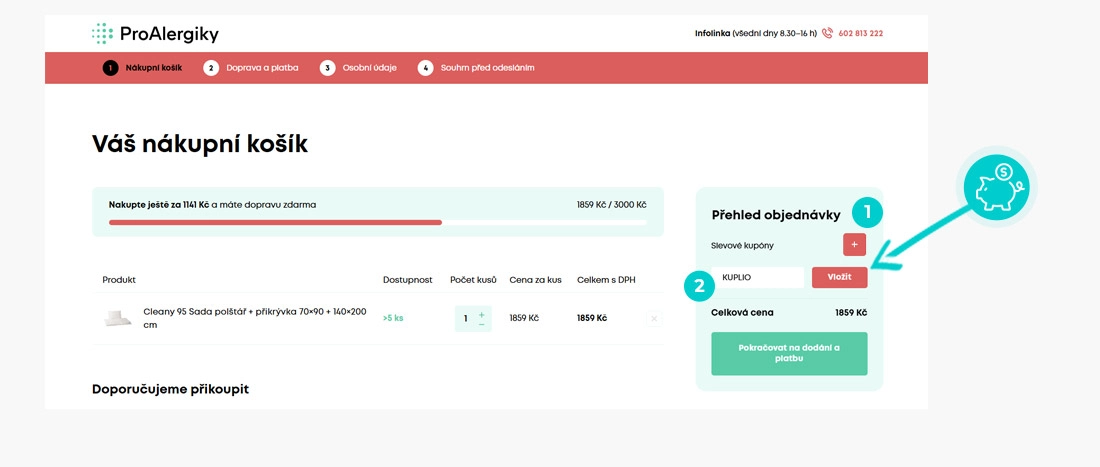
Task: Click the ProAlergiky logo
Action: (x=155, y=33)
